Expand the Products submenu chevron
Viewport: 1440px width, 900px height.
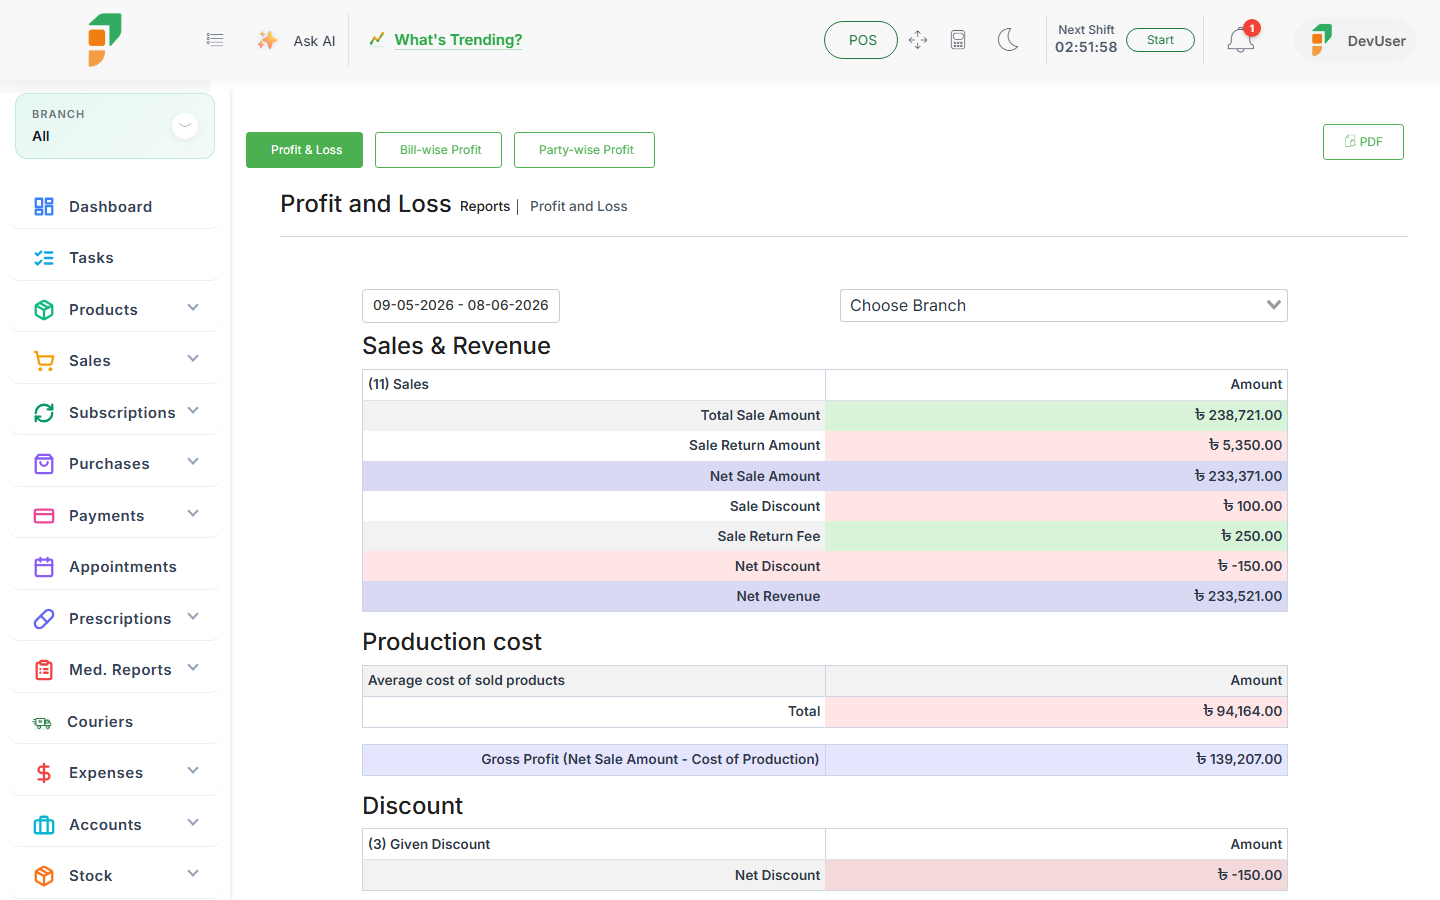tap(193, 308)
